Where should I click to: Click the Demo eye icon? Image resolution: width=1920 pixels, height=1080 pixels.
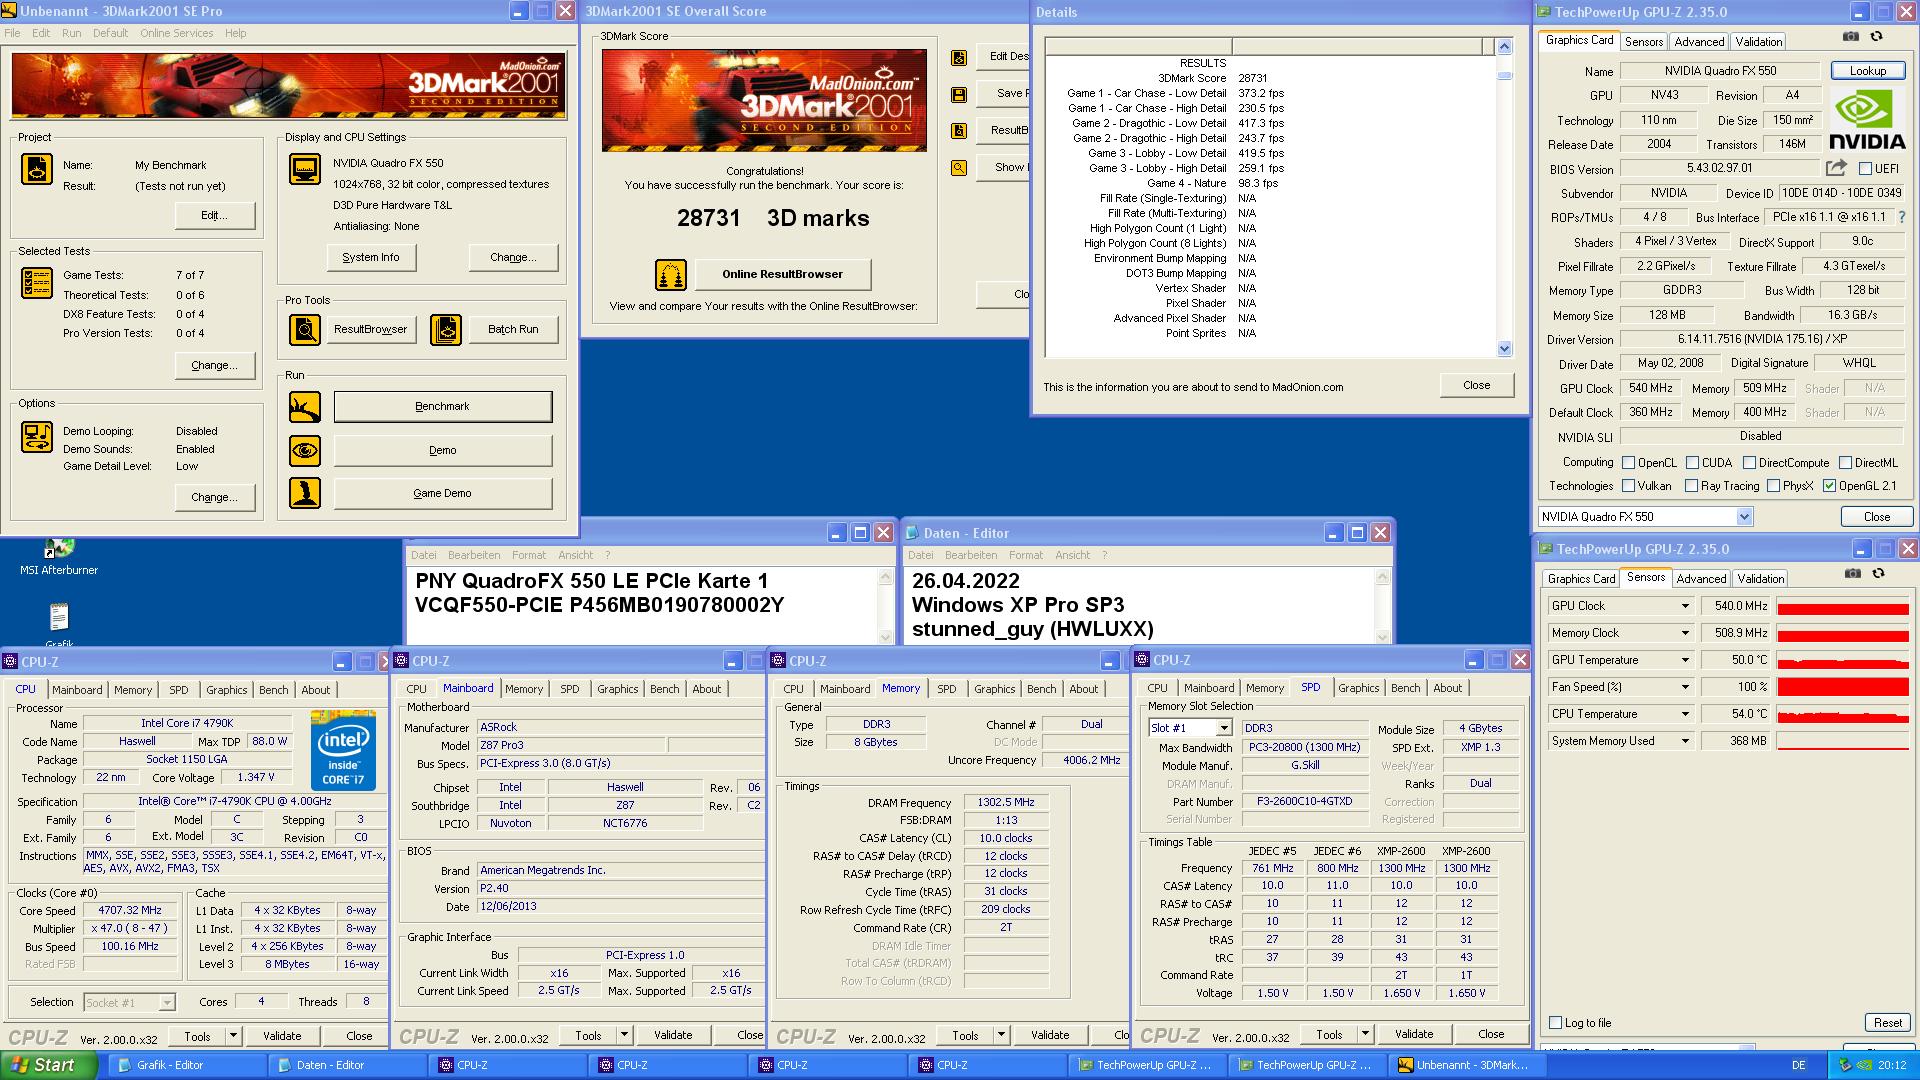(x=305, y=451)
